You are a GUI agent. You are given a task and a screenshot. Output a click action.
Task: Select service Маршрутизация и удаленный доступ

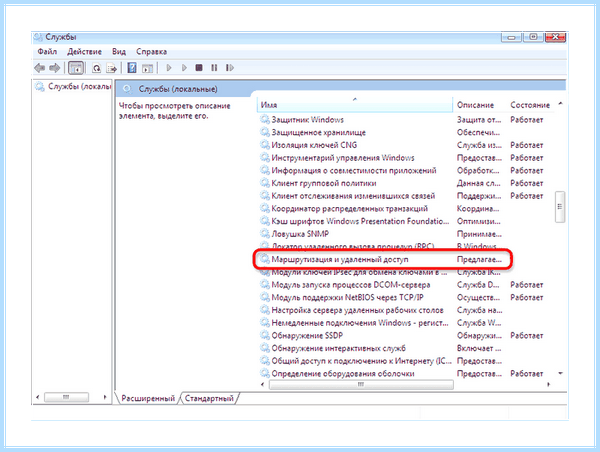pyautogui.click(x=340, y=259)
